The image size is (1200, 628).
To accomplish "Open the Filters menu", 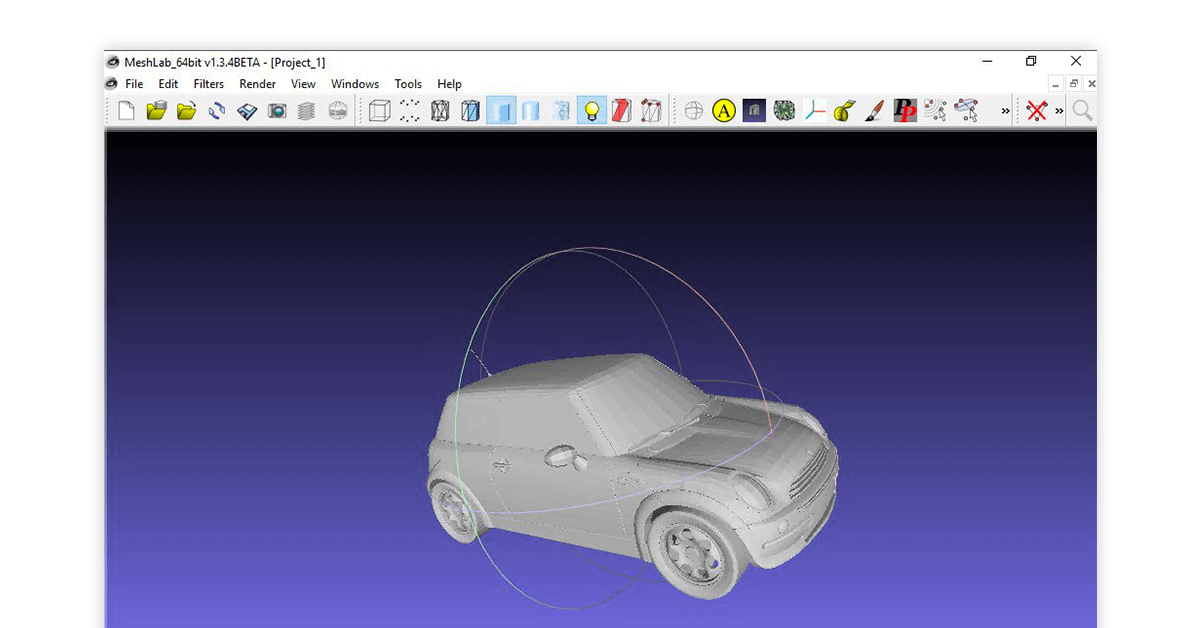I will pos(209,84).
